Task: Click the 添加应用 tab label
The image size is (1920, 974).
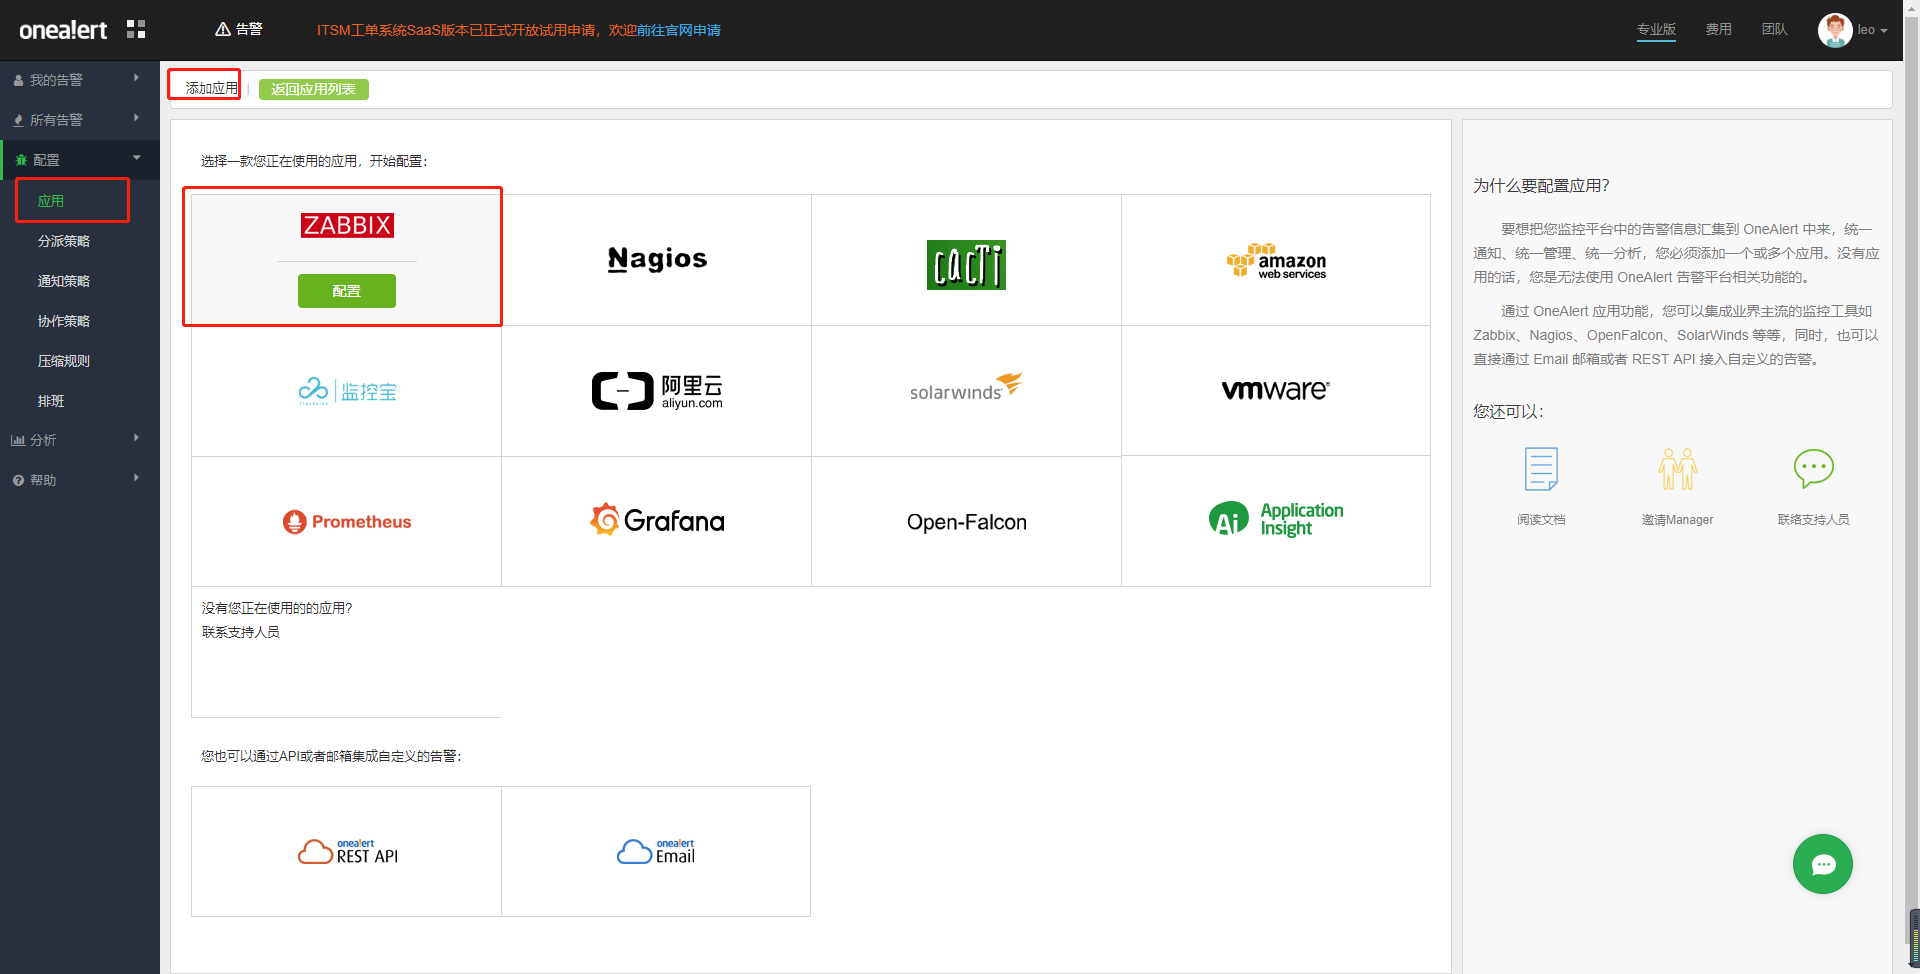Action: pos(212,88)
